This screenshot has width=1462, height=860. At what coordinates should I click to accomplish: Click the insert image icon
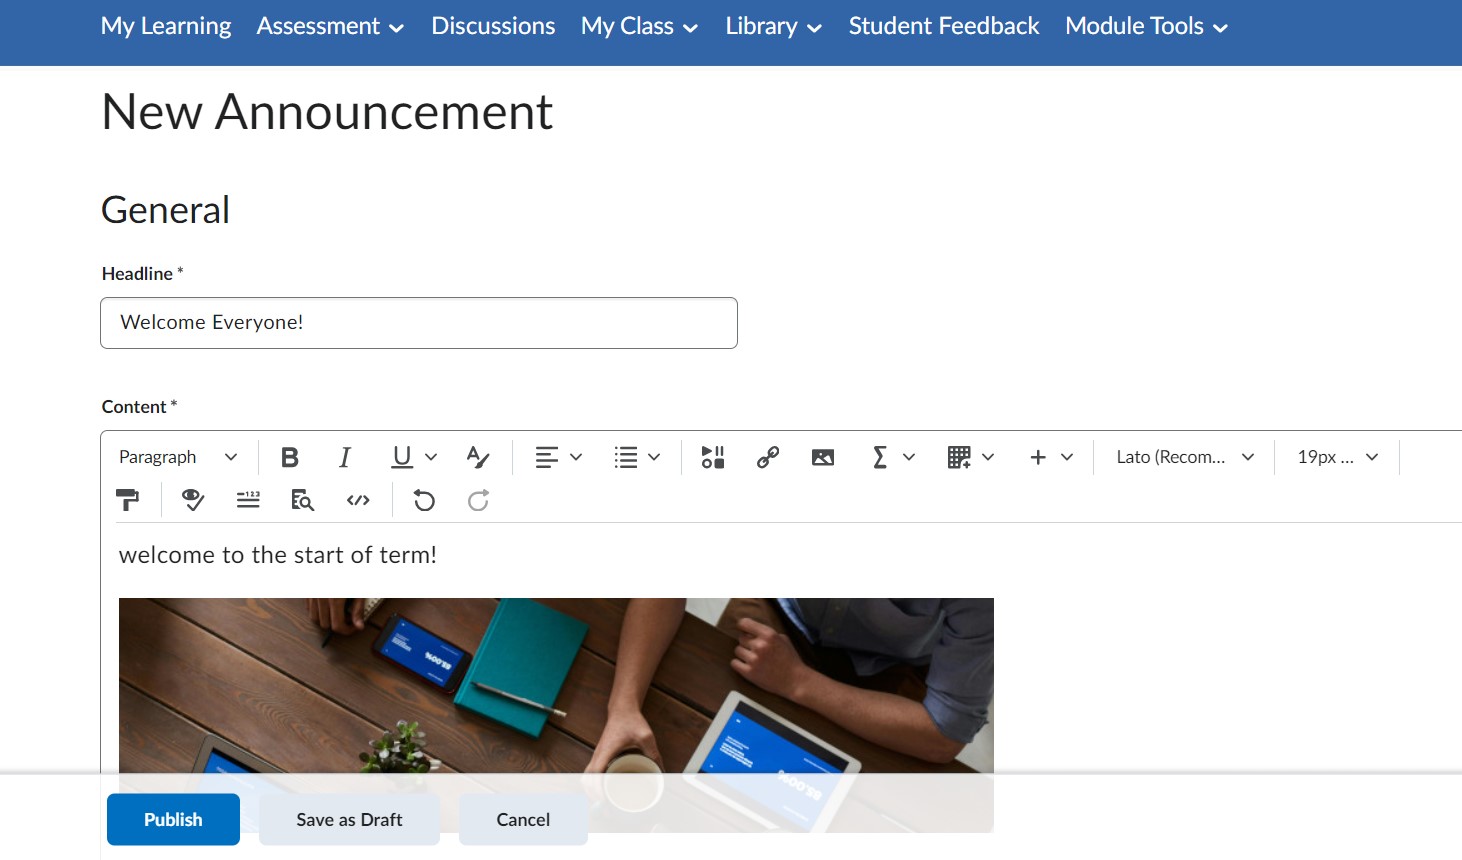pyautogui.click(x=823, y=457)
